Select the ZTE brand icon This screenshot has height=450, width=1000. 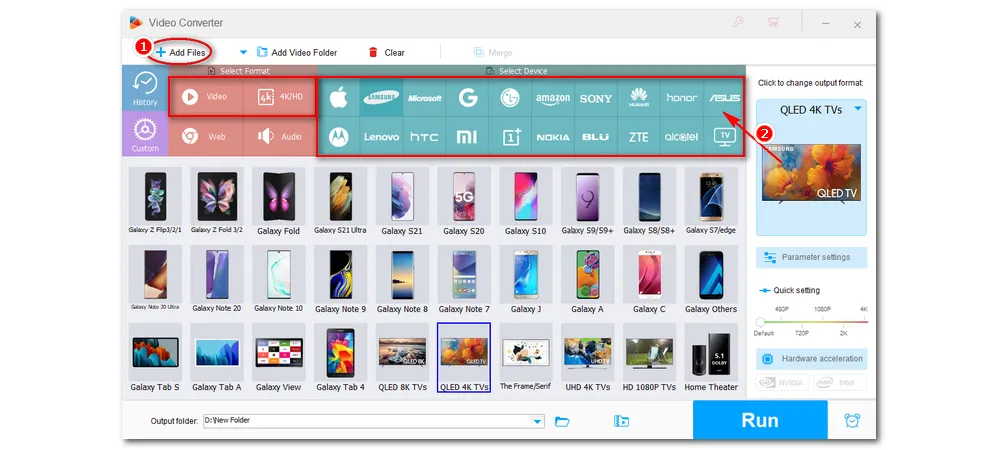pos(638,136)
